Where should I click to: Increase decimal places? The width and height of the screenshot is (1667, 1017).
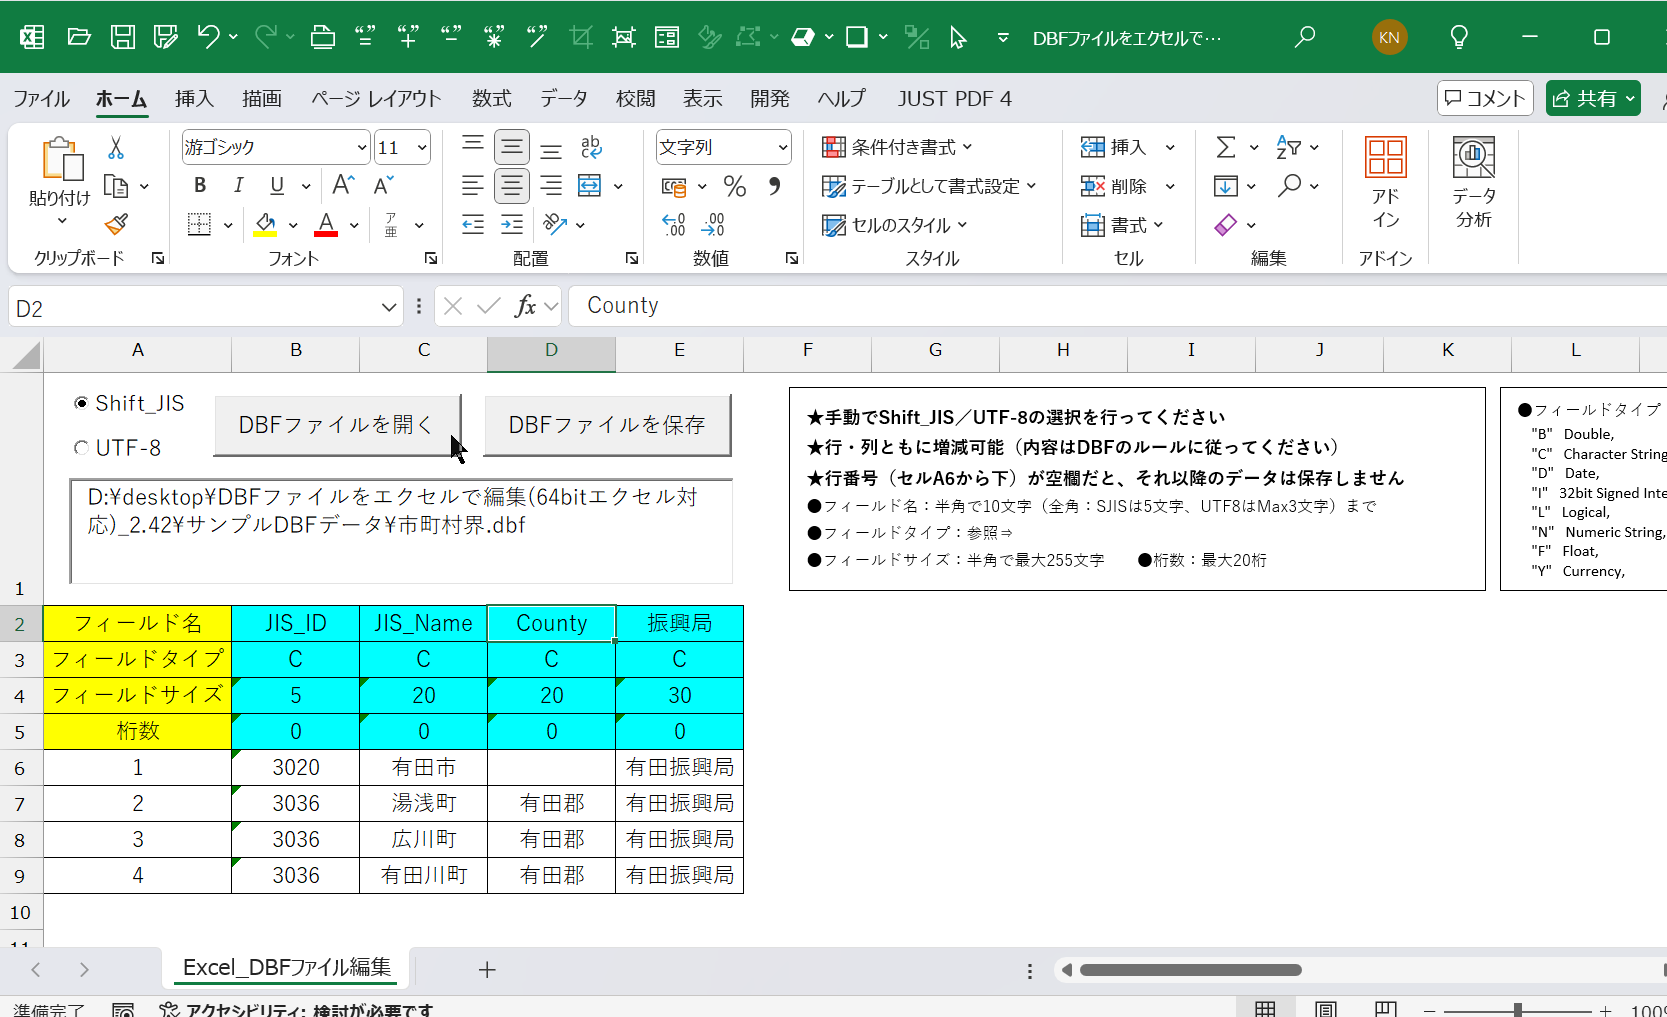674,224
